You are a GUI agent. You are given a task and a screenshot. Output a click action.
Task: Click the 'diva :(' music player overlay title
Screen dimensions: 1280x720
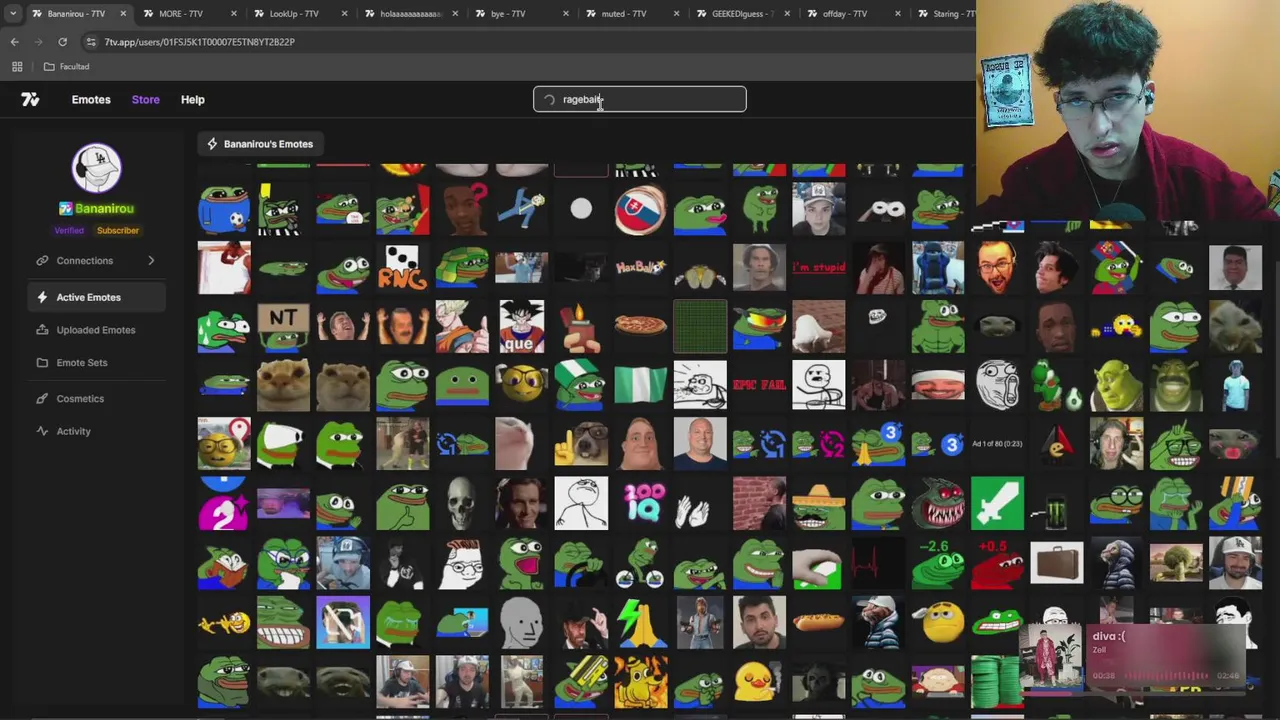coord(1109,636)
